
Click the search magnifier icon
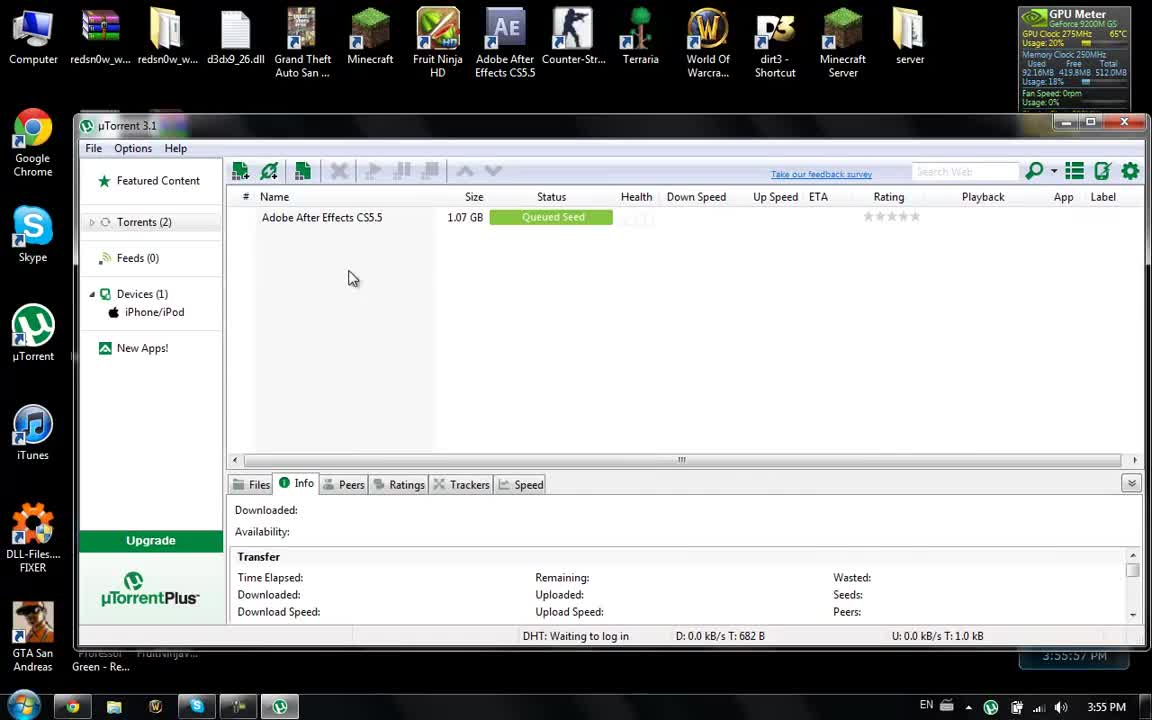coord(1034,171)
